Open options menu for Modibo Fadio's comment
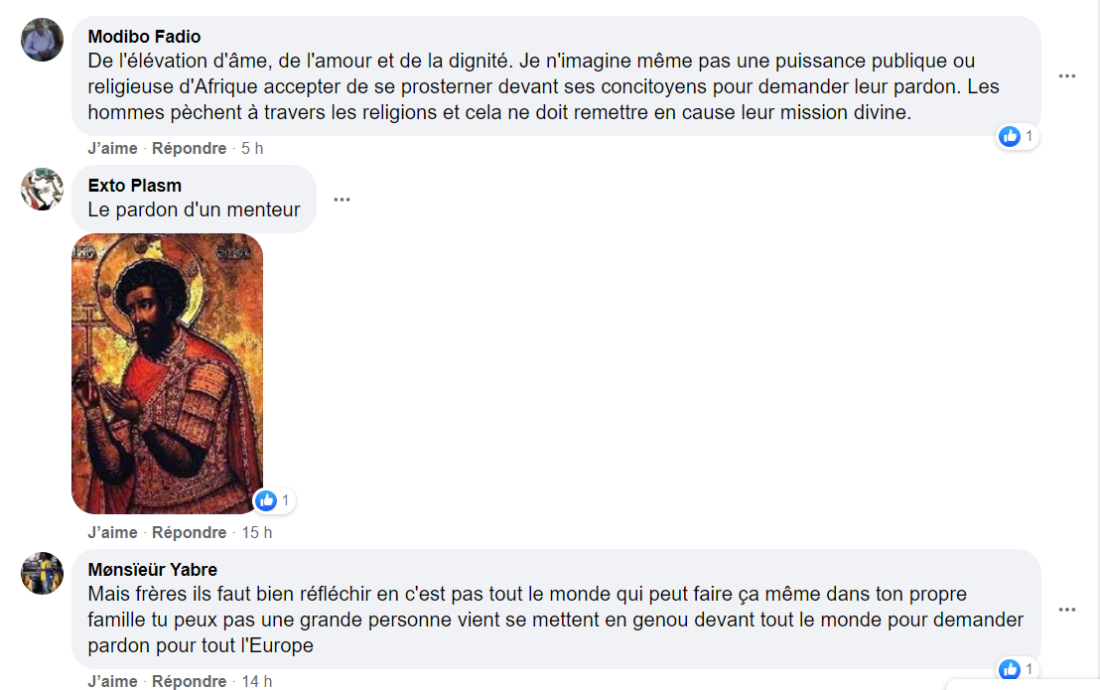The height and width of the screenshot is (690, 1100). coord(1067,76)
